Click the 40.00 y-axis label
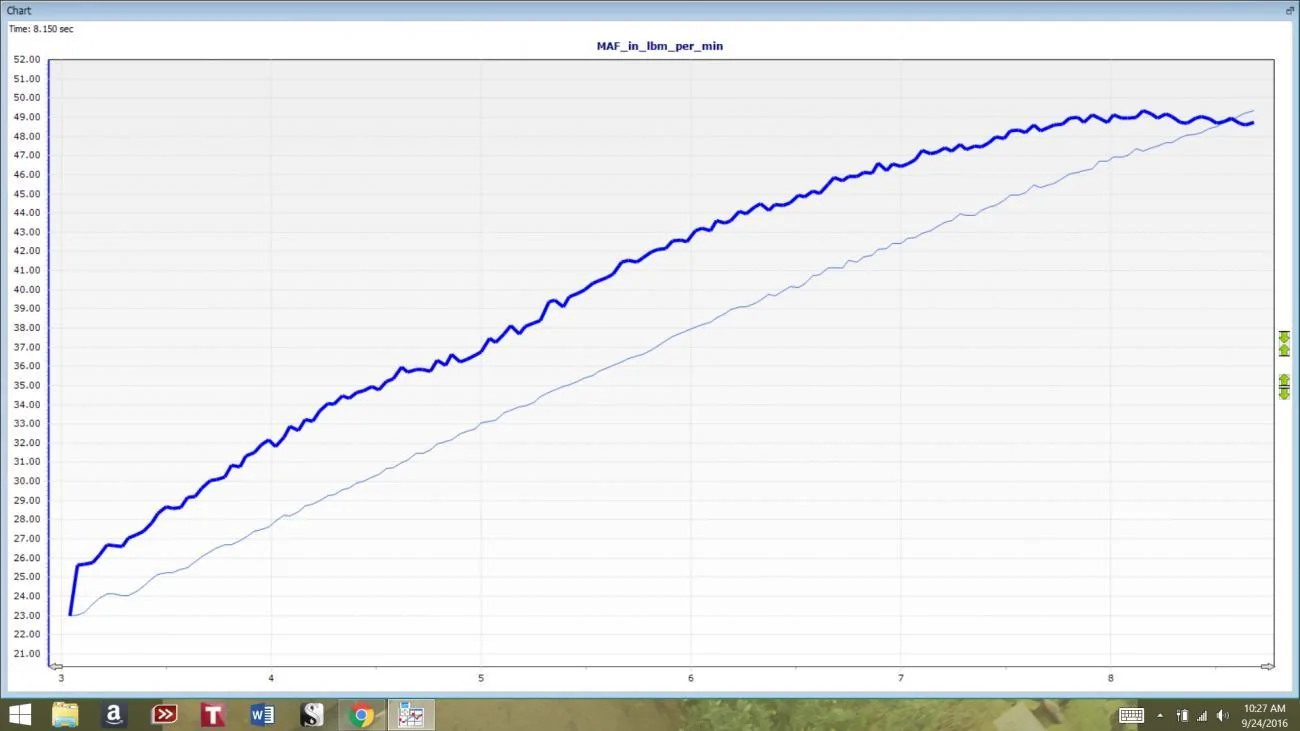 [x=27, y=290]
